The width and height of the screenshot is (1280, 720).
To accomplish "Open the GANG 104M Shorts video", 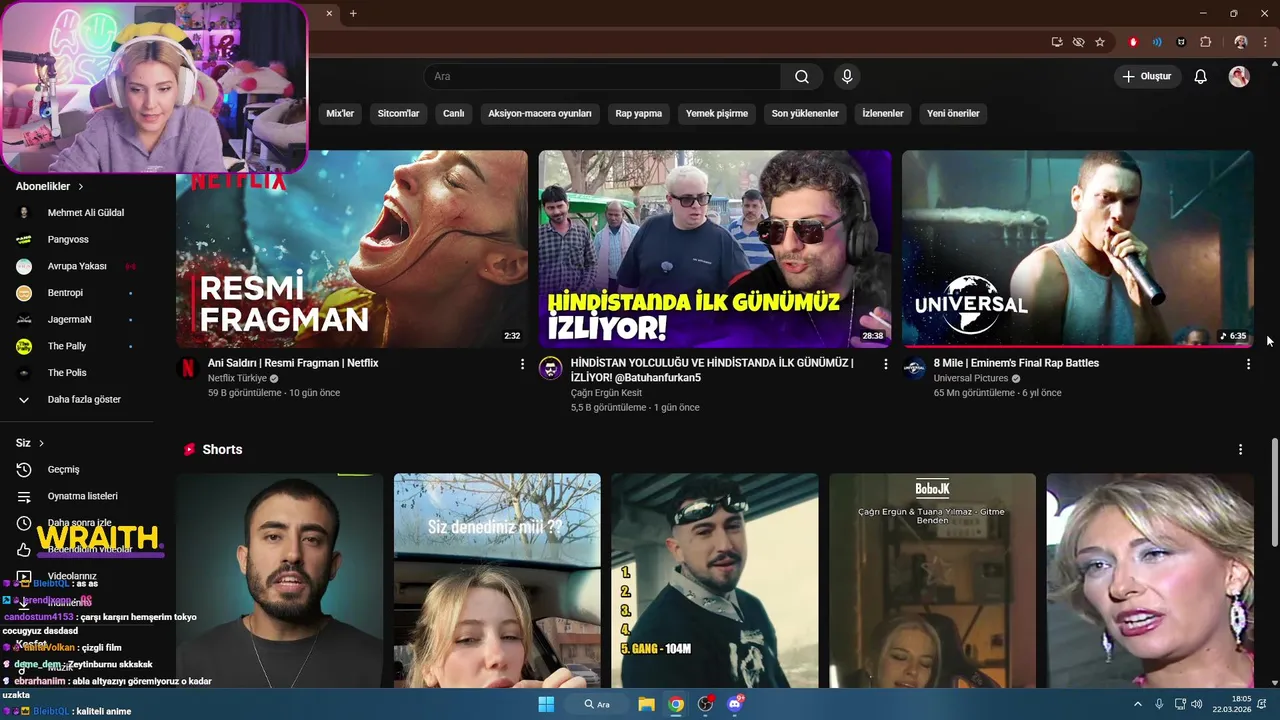I will [715, 580].
